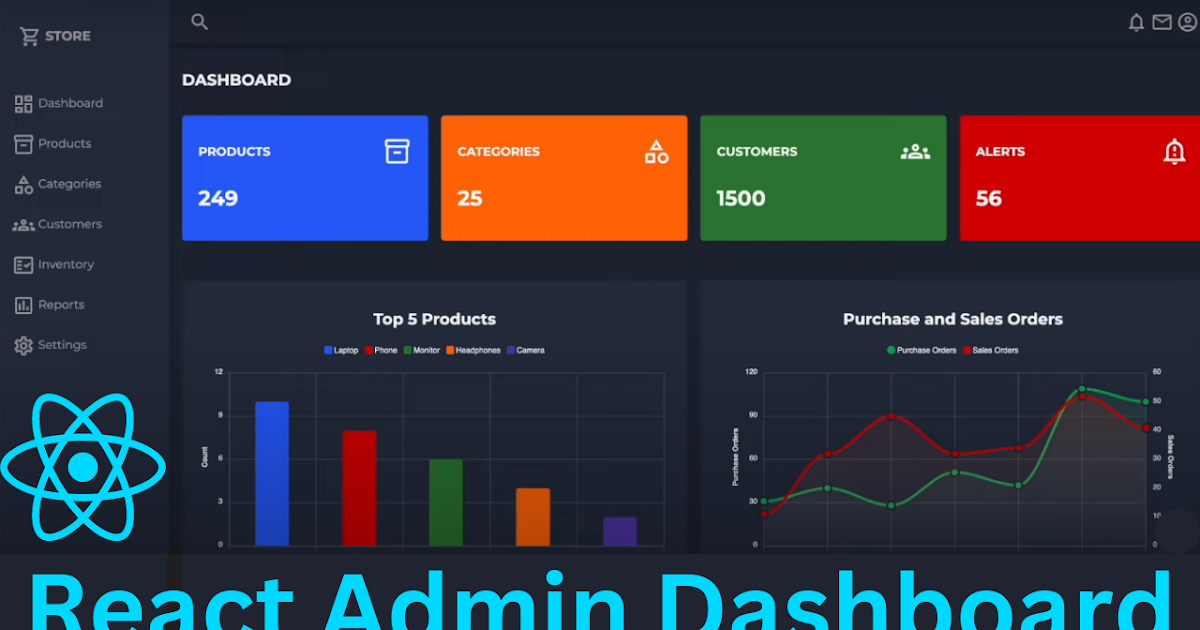
Task: Open the green CUSTOMERS 1500 card
Action: 823,178
